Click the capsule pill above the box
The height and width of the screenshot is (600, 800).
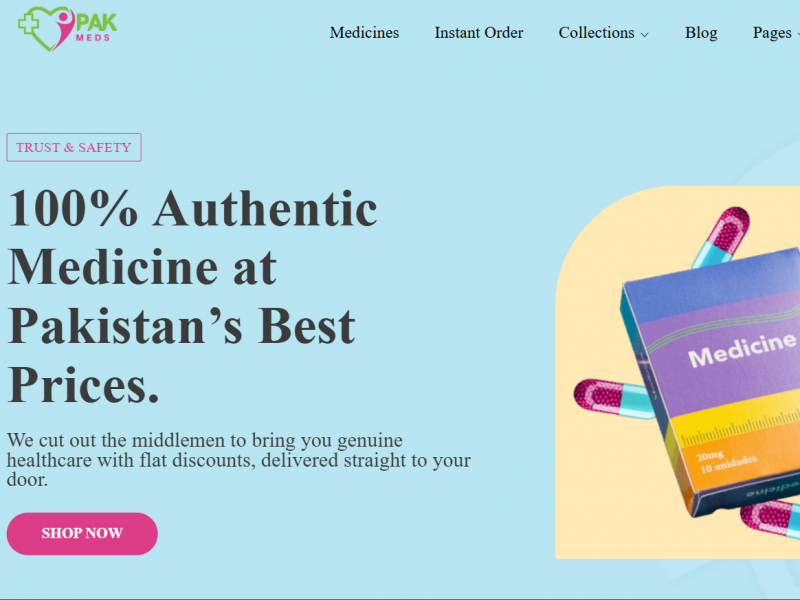tap(720, 236)
